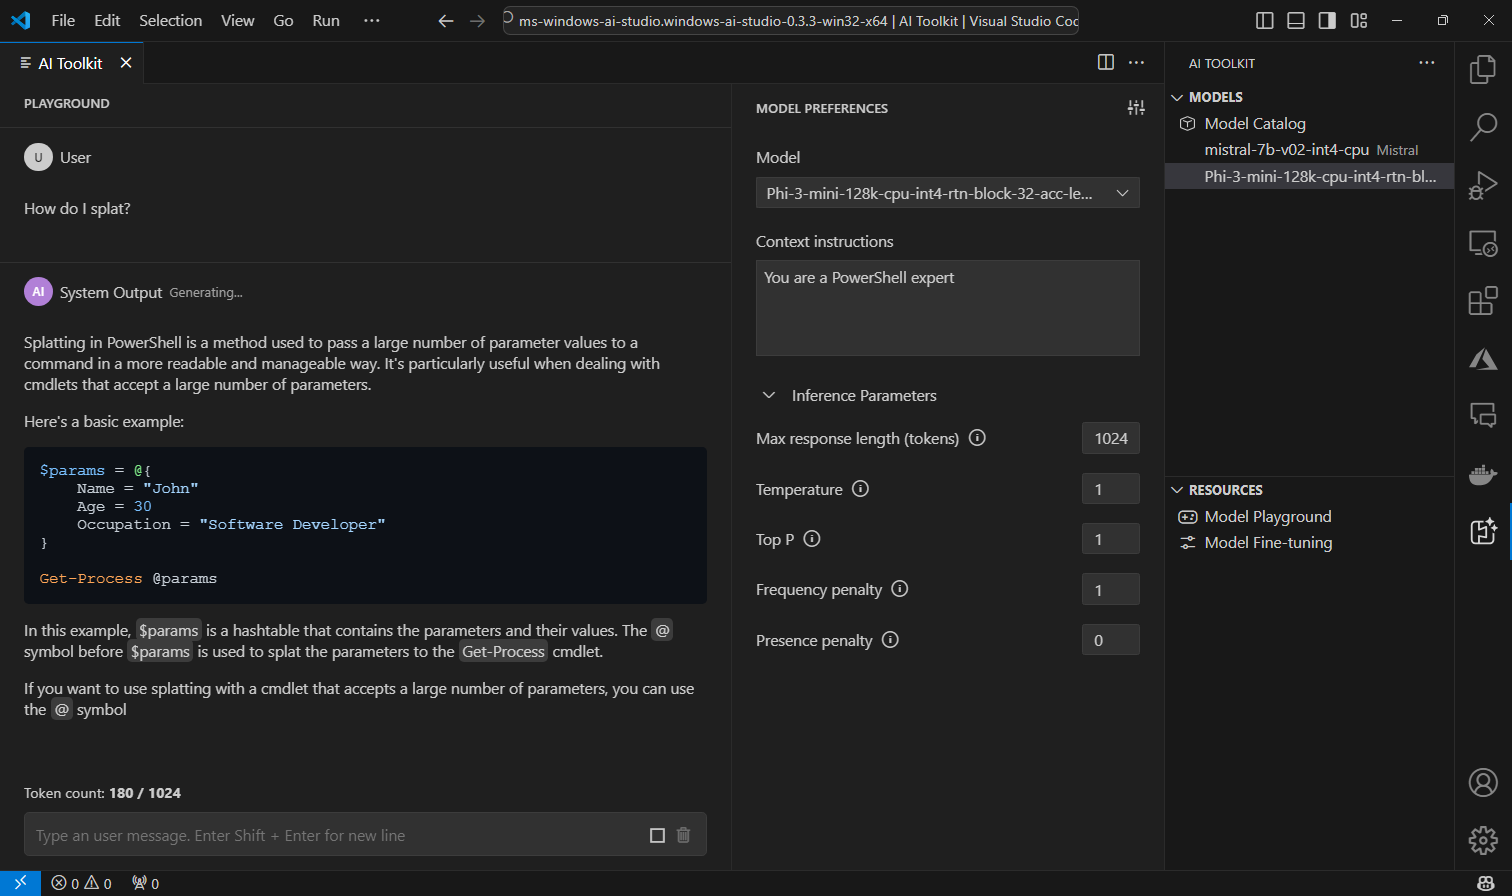1512x896 pixels.
Task: Open the Search view in activity bar
Action: 1483,127
